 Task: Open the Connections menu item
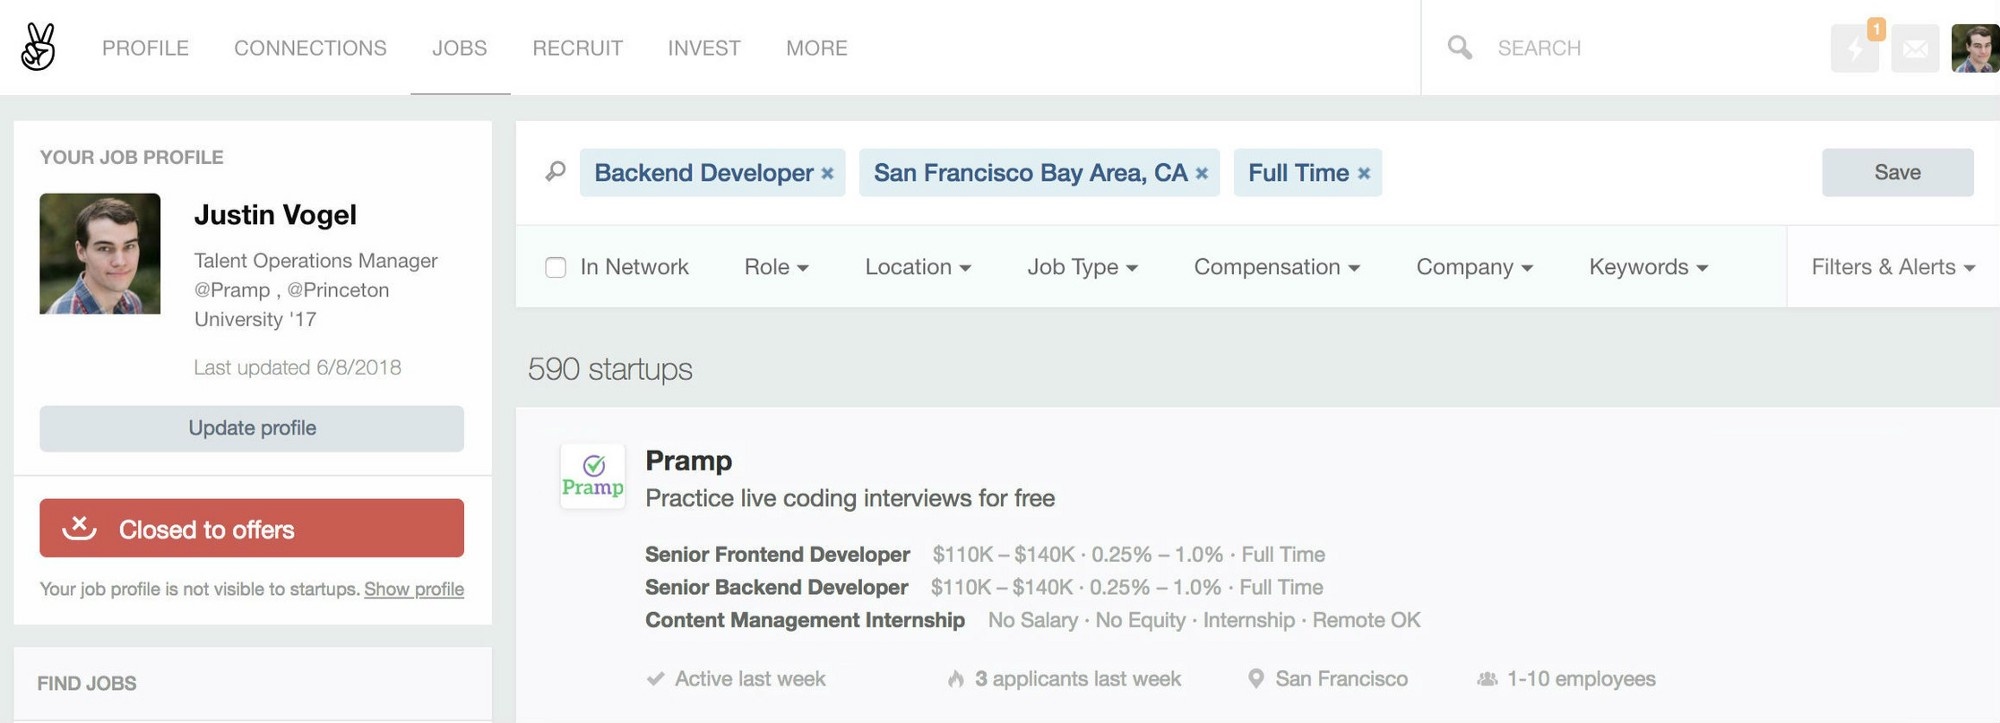pos(310,48)
